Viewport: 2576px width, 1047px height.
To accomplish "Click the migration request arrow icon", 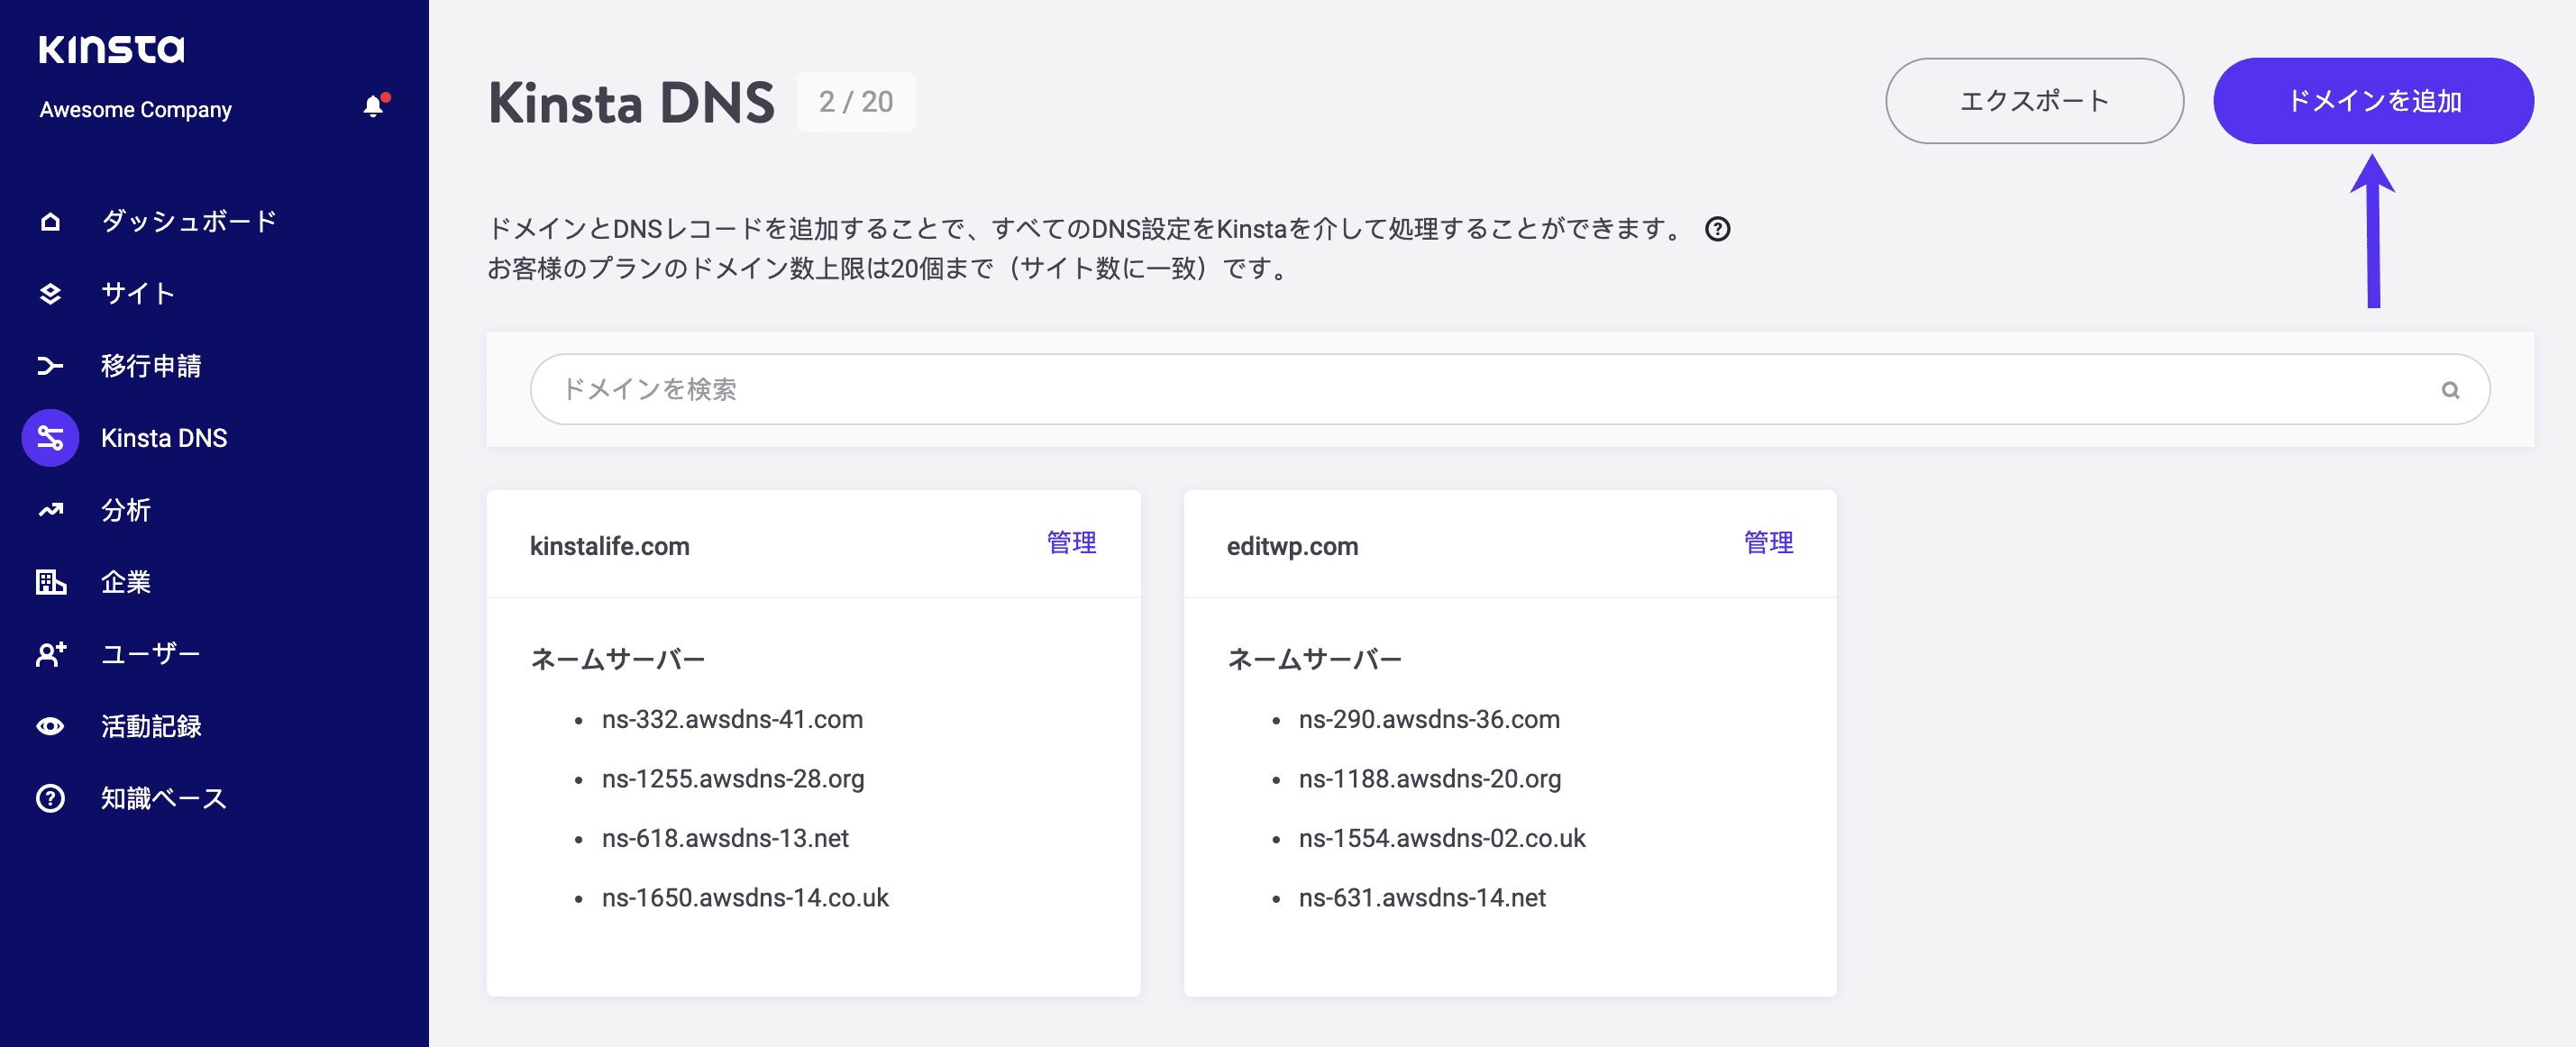I will (x=50, y=366).
